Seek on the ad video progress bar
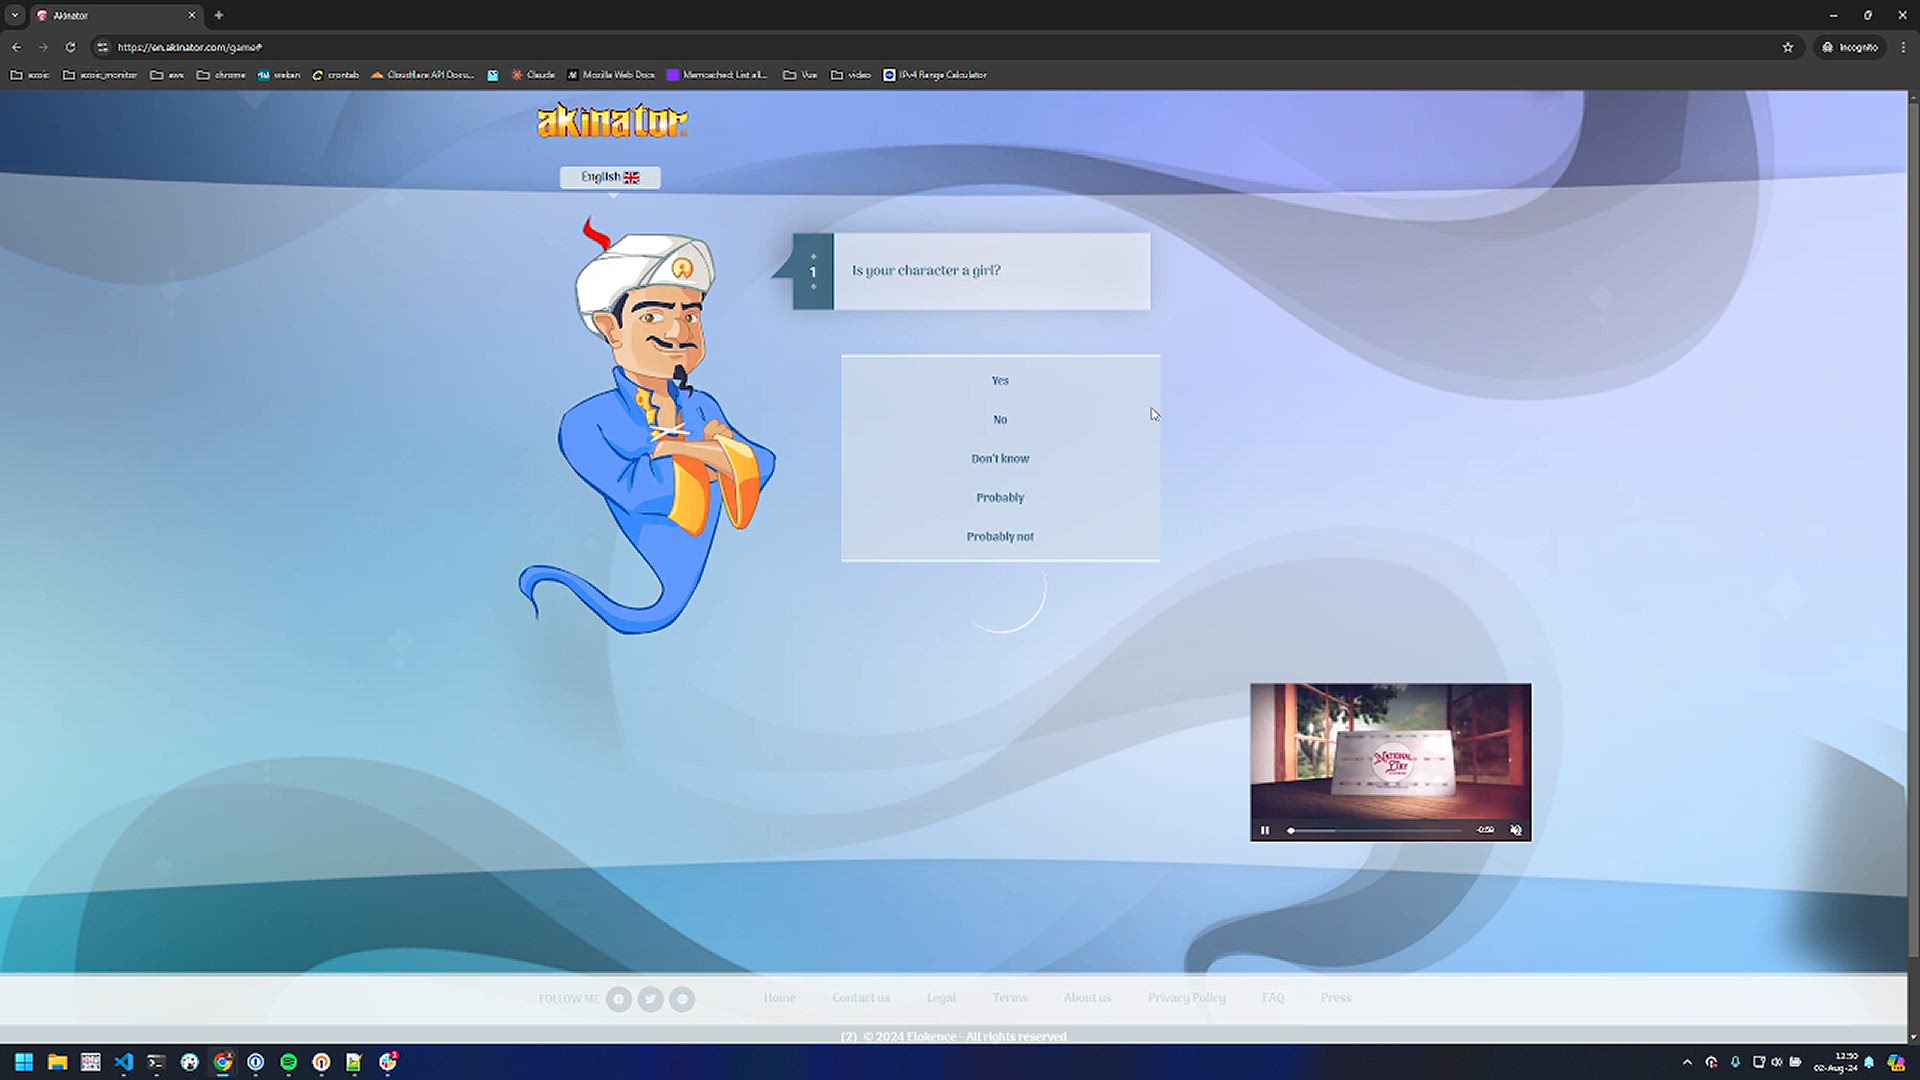This screenshot has width=1920, height=1080. 1376,830
